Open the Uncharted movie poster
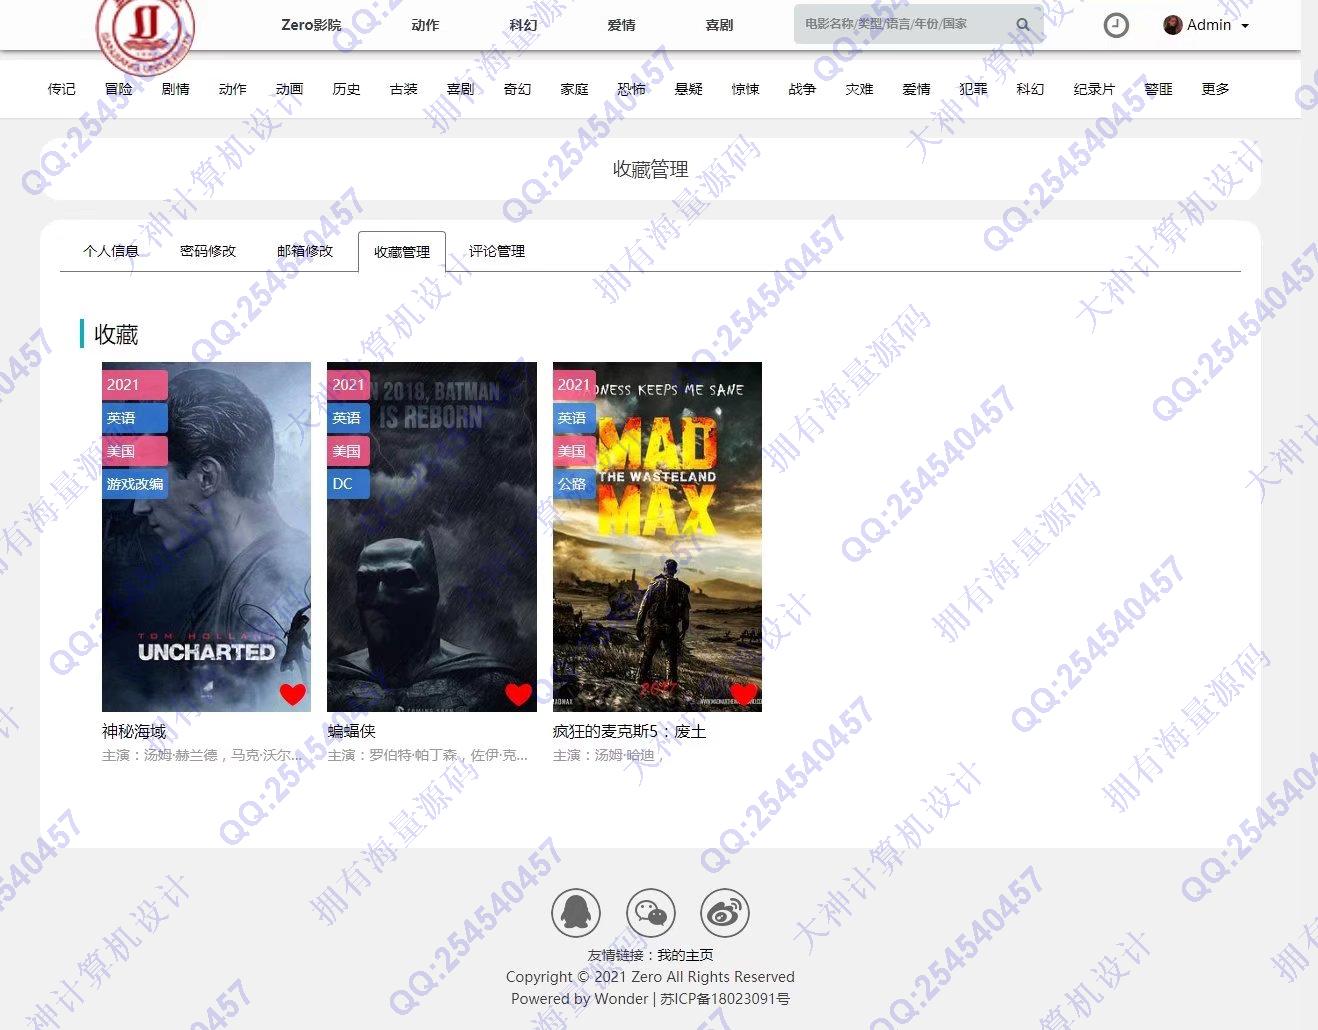 tap(207, 537)
